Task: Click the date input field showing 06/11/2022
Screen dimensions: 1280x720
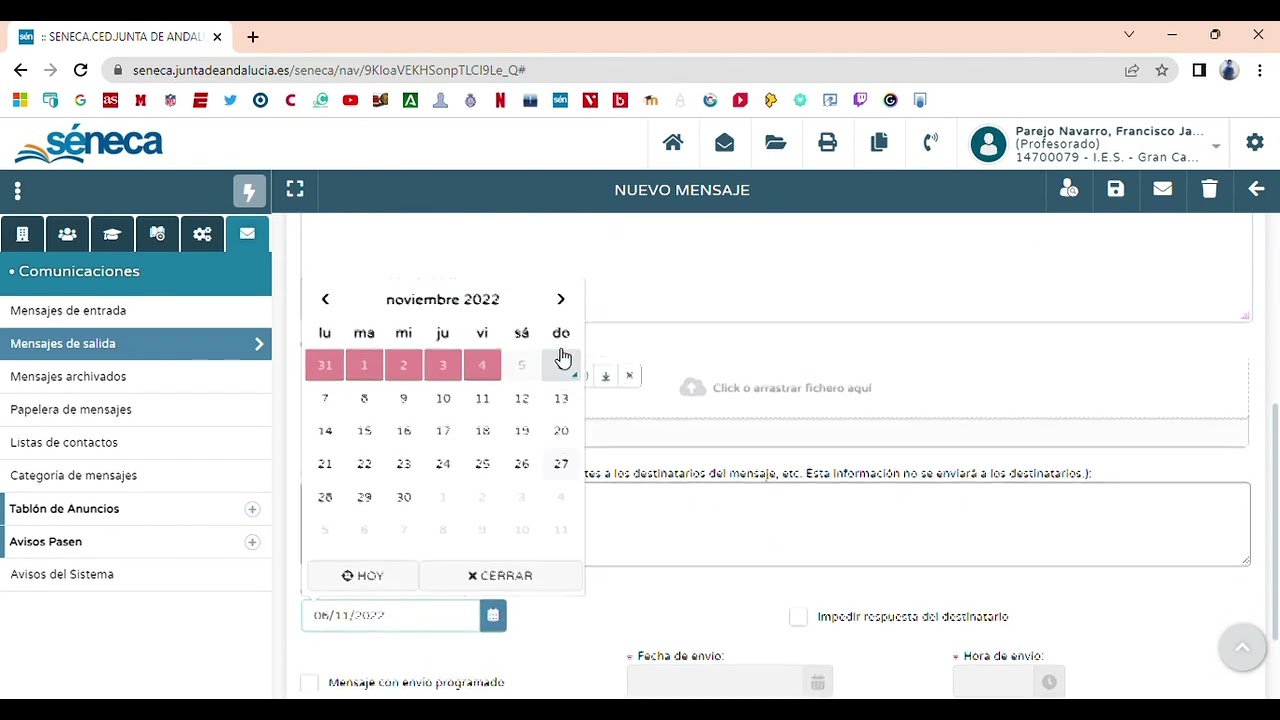Action: [391, 615]
